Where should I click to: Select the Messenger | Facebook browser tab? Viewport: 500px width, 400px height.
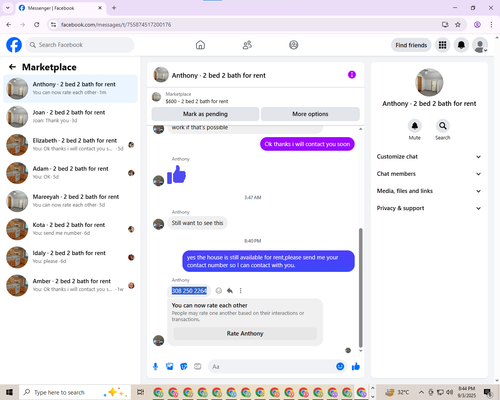click(61, 8)
